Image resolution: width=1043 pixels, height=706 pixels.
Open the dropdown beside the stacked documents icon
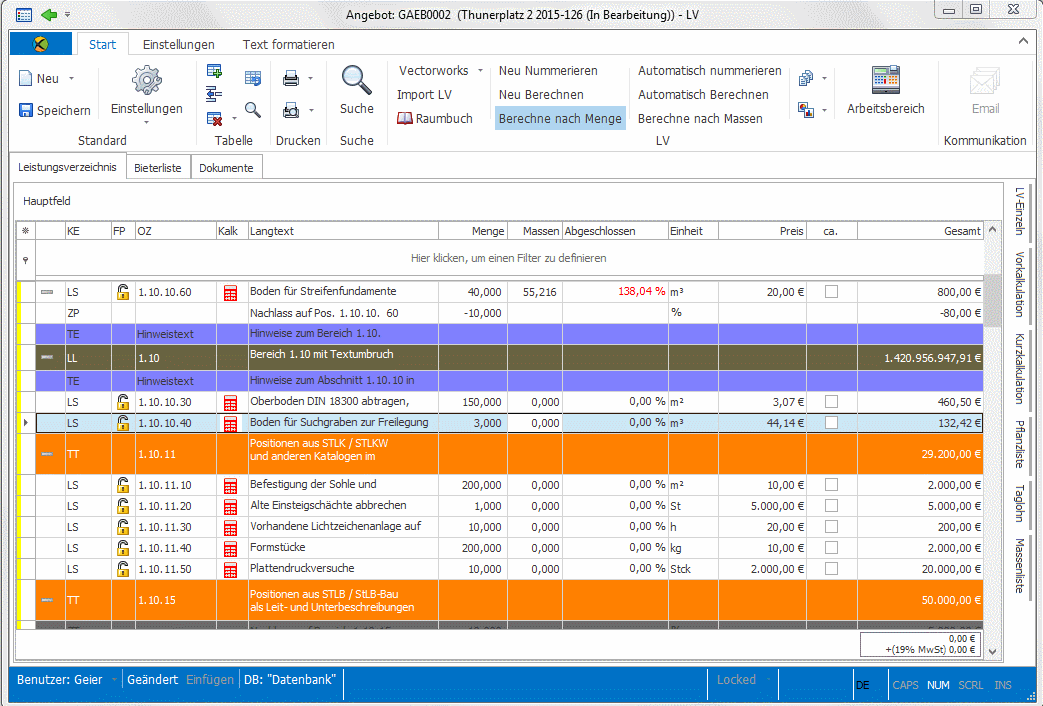tap(824, 79)
